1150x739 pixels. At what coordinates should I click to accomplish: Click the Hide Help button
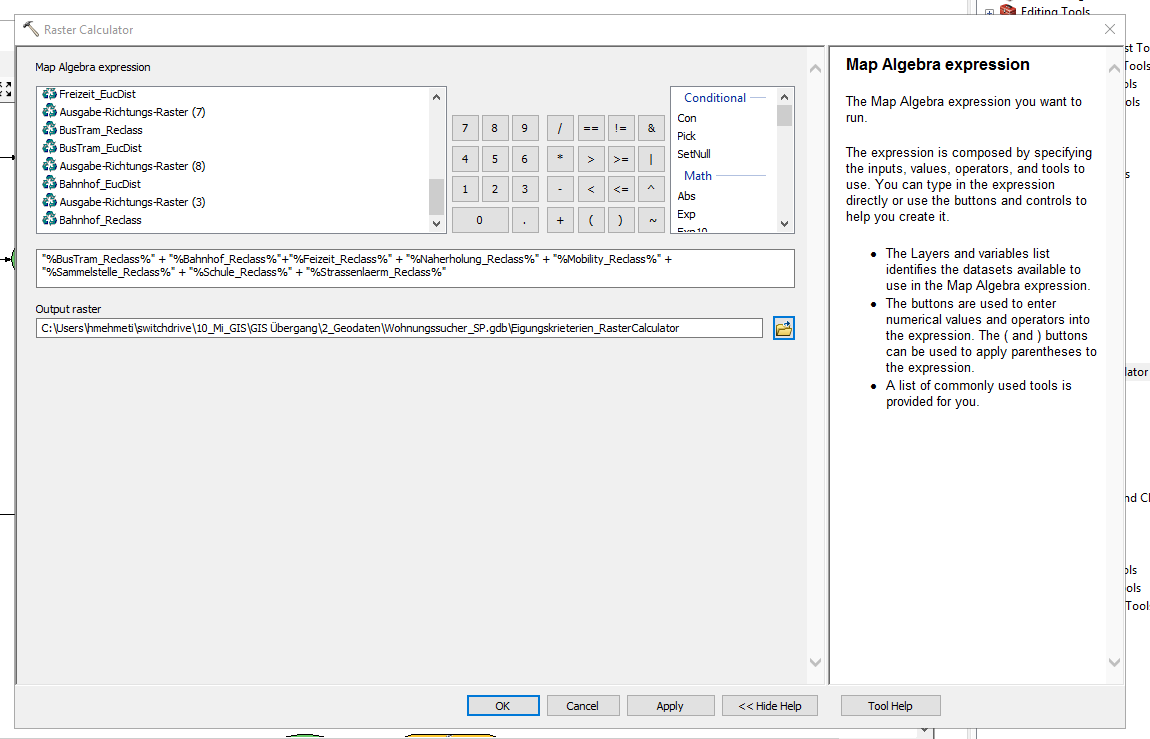769,706
